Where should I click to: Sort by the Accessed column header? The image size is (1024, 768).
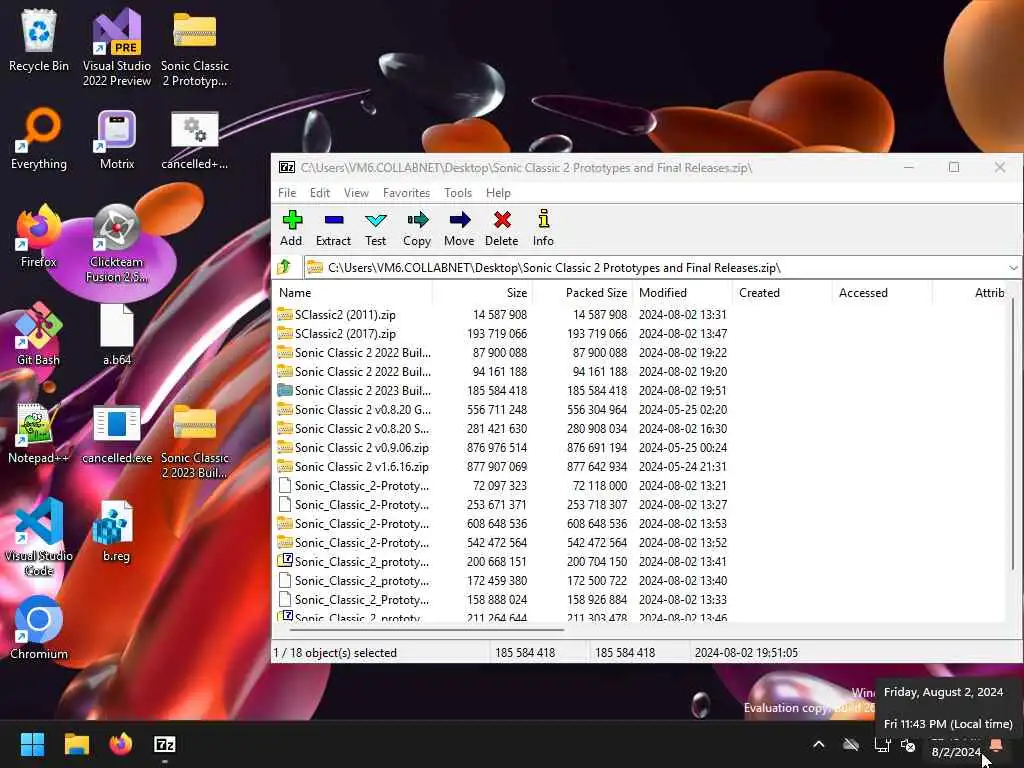pyautogui.click(x=882, y=293)
